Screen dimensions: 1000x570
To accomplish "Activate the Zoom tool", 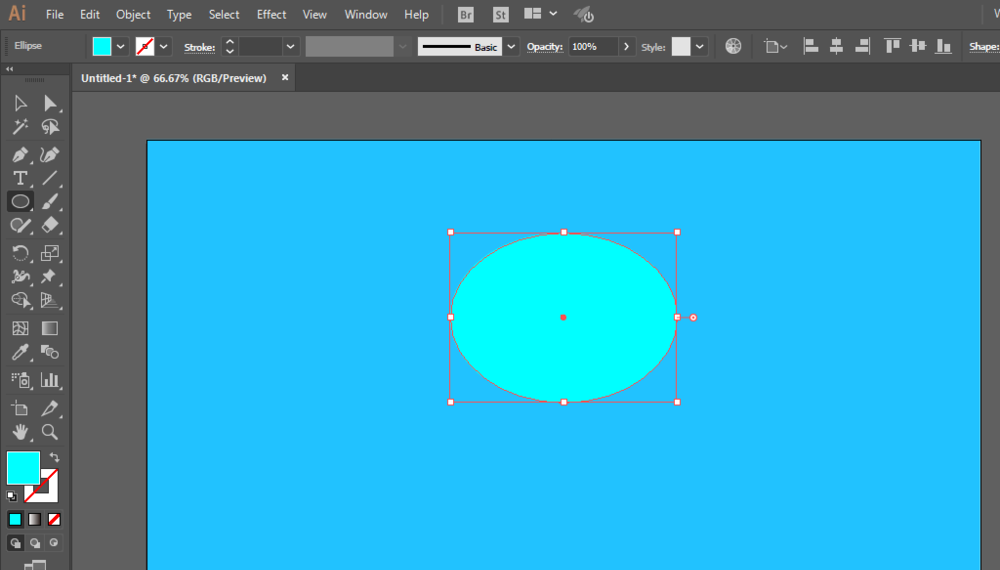I will (x=49, y=433).
